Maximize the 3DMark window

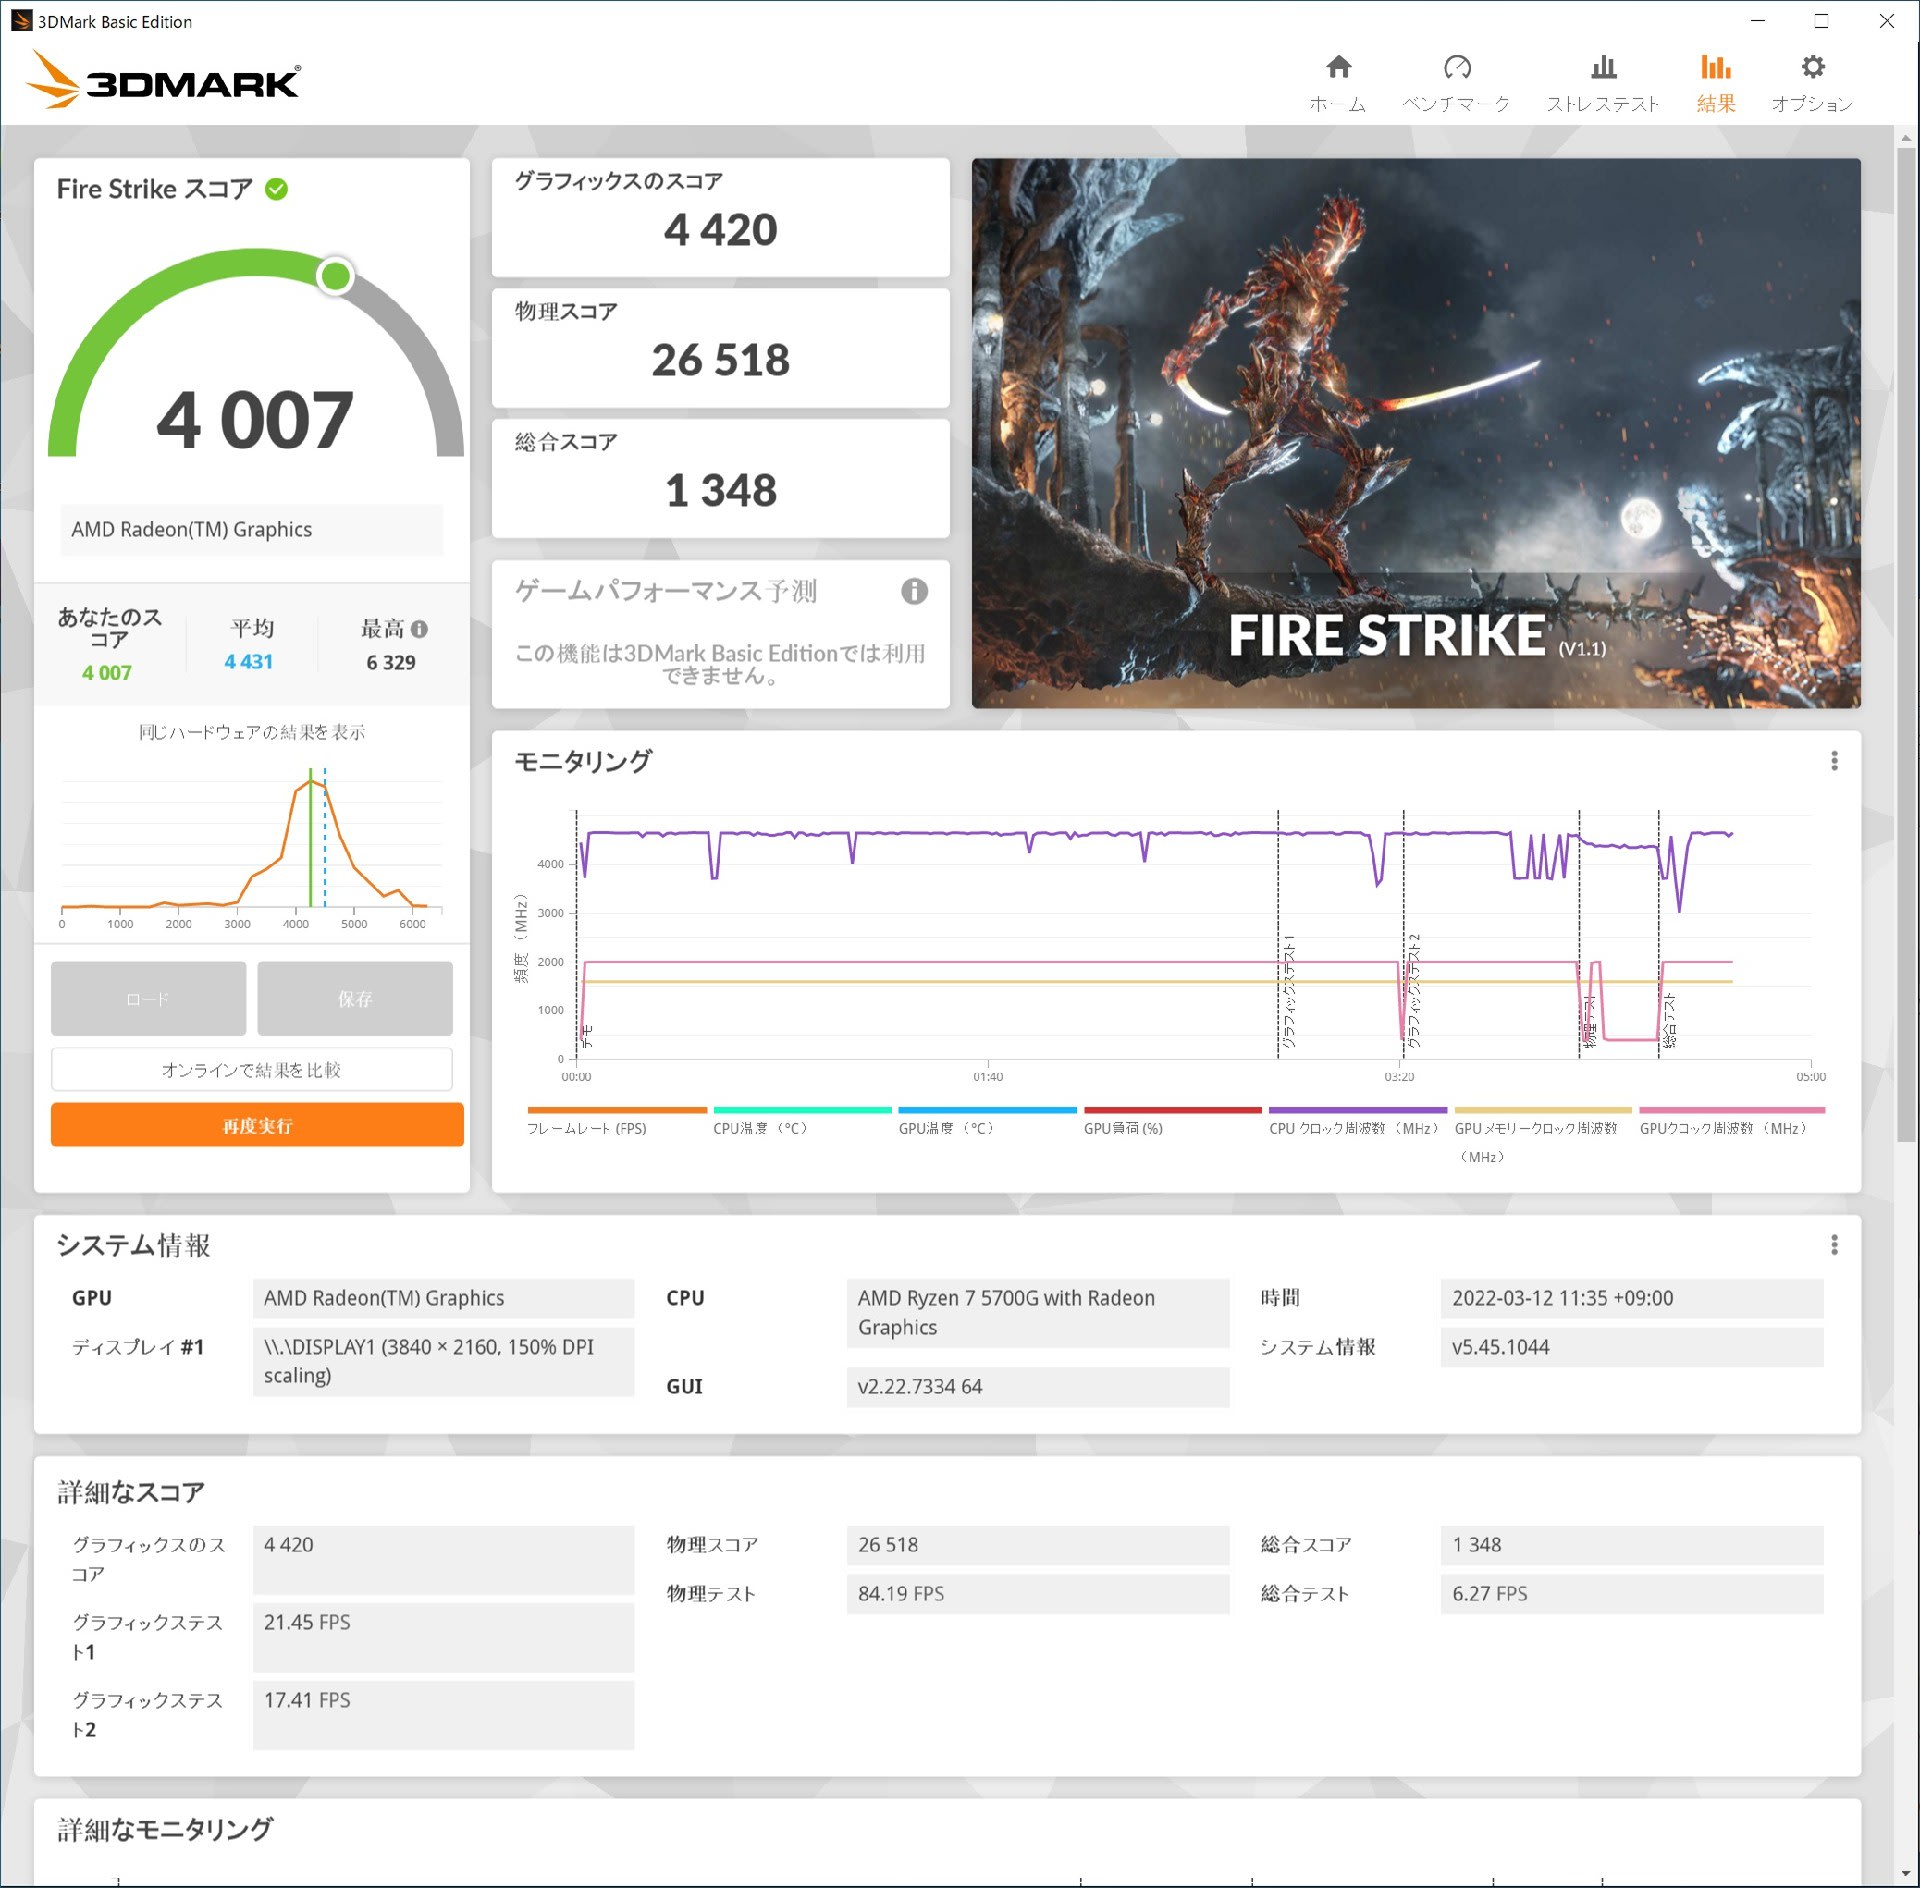click(1822, 21)
